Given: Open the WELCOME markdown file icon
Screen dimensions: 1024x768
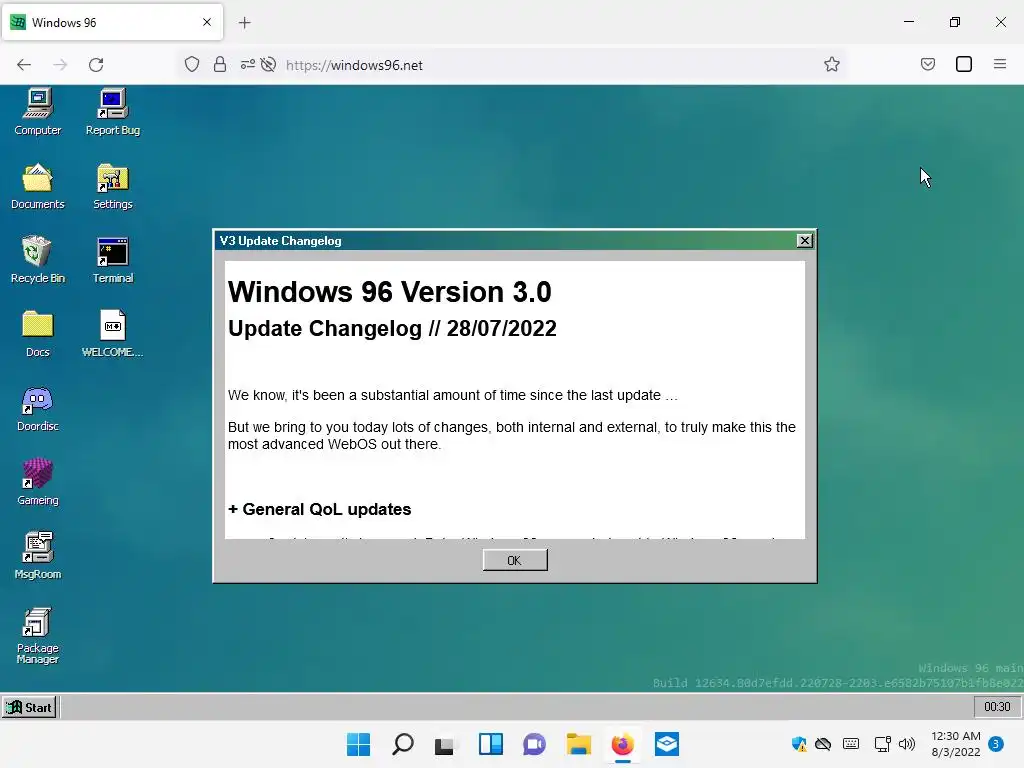Looking at the screenshot, I should point(113,334).
